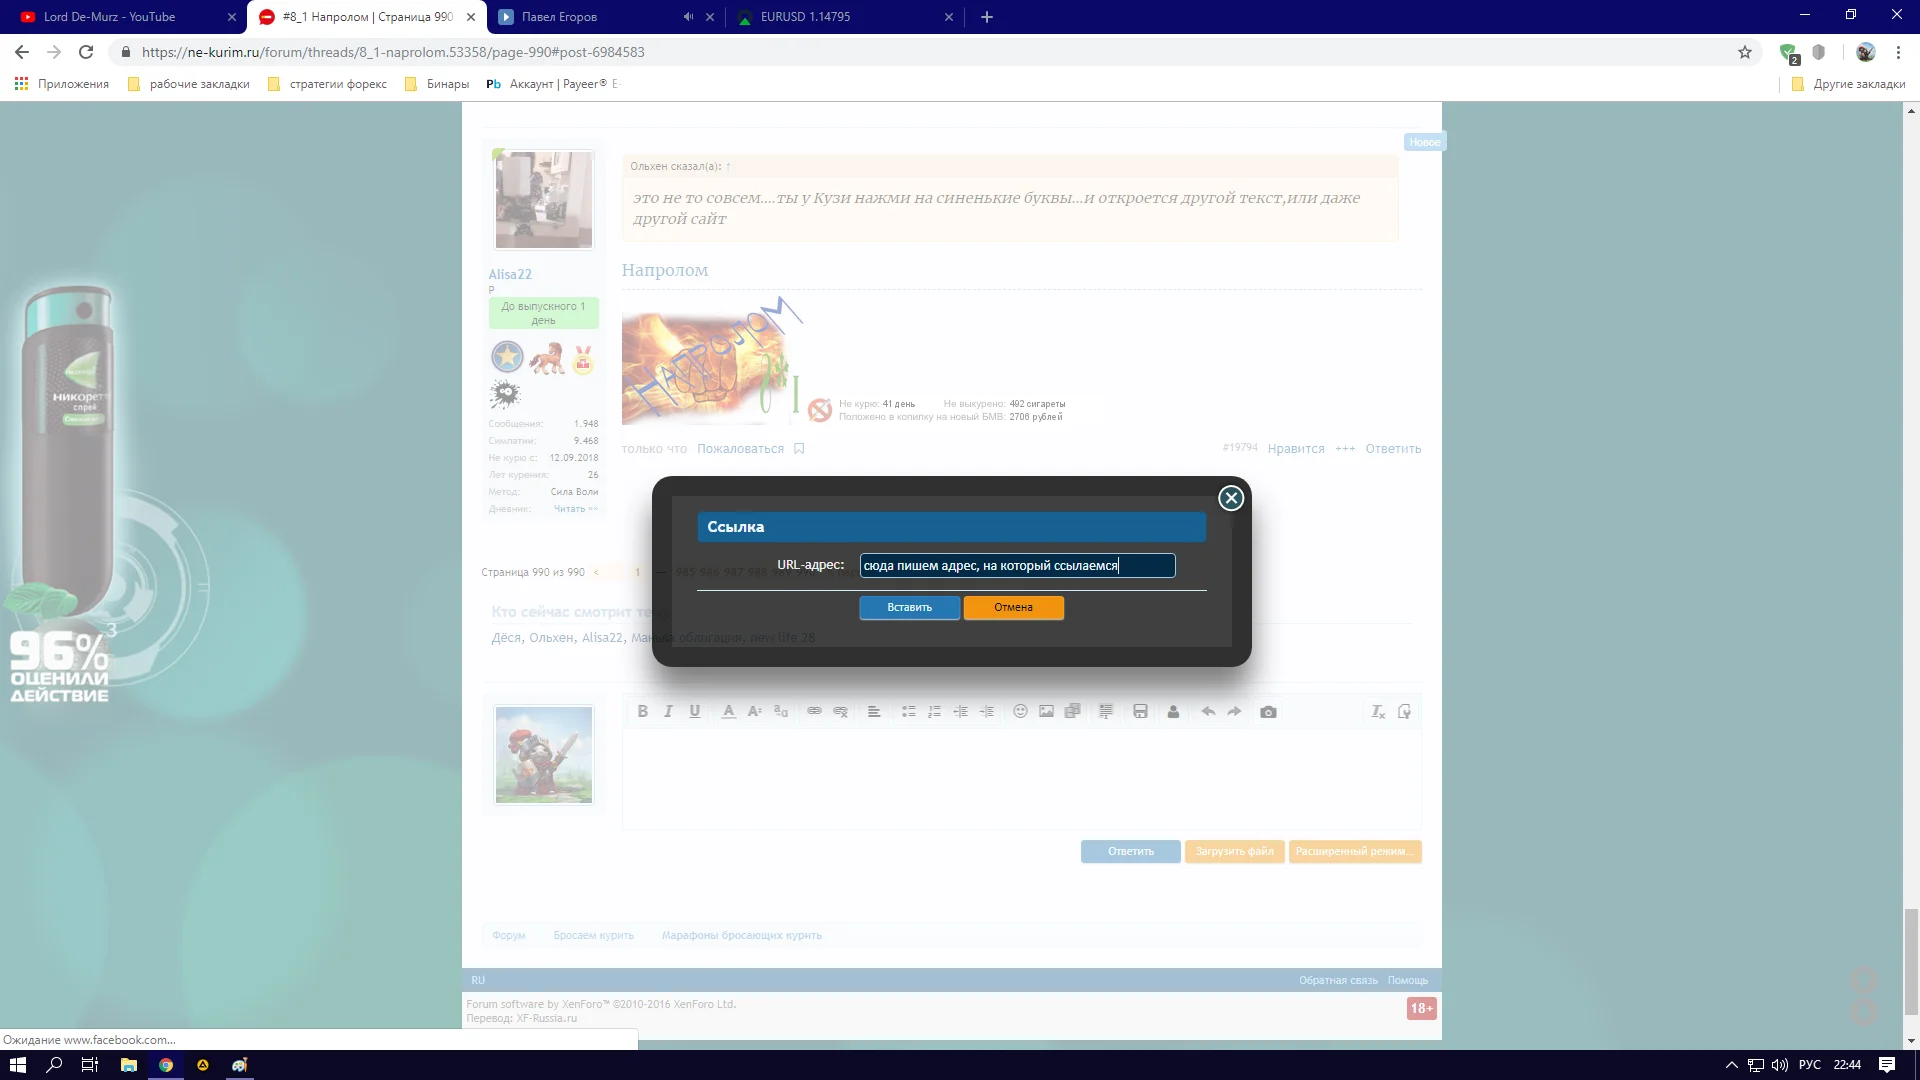Focus the URL-адрес input field
1920x1080 pixels.
point(1017,566)
